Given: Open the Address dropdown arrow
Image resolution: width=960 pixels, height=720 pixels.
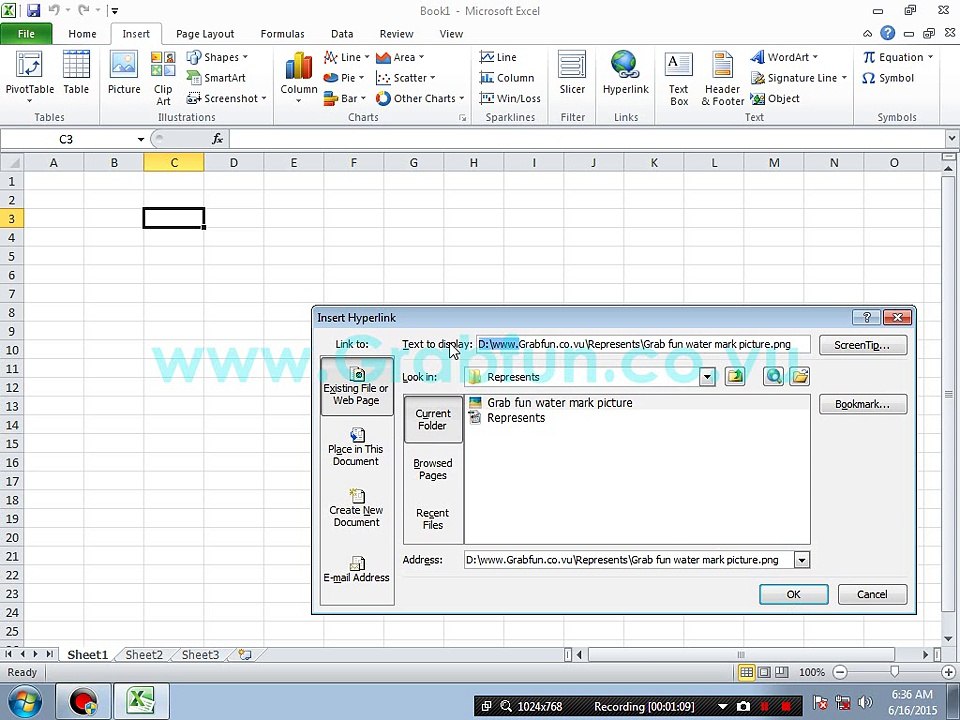Looking at the screenshot, I should tap(801, 560).
